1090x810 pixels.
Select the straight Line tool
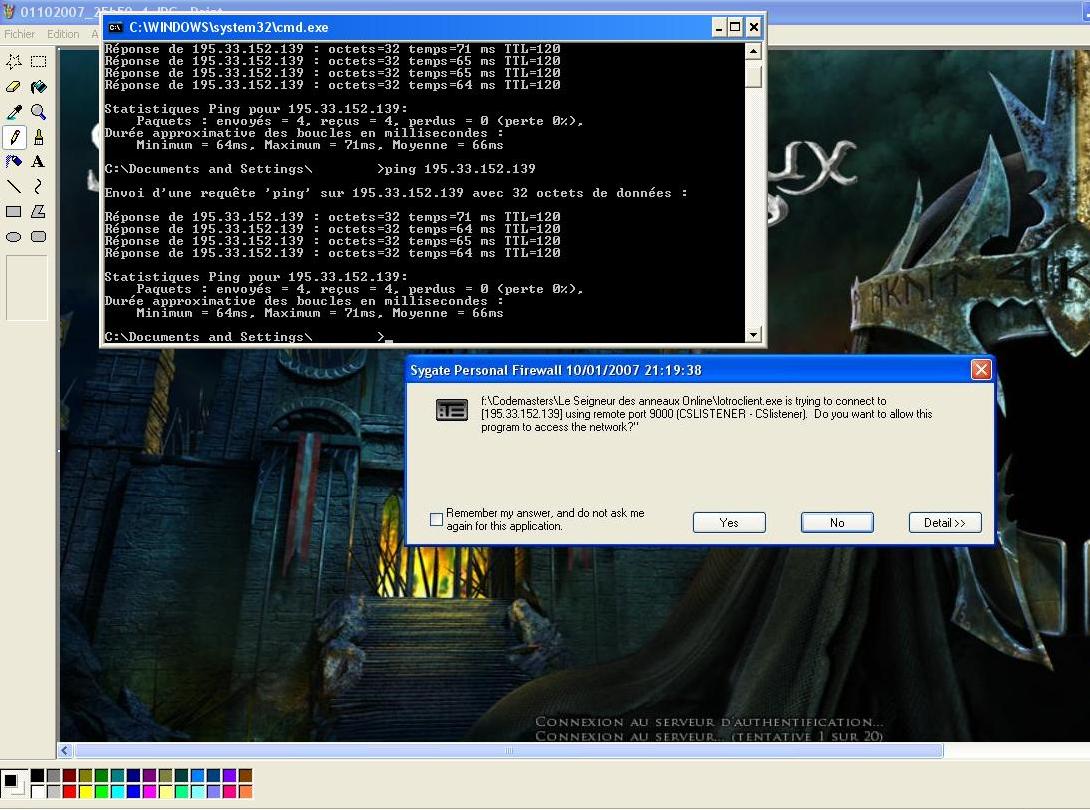(x=14, y=187)
